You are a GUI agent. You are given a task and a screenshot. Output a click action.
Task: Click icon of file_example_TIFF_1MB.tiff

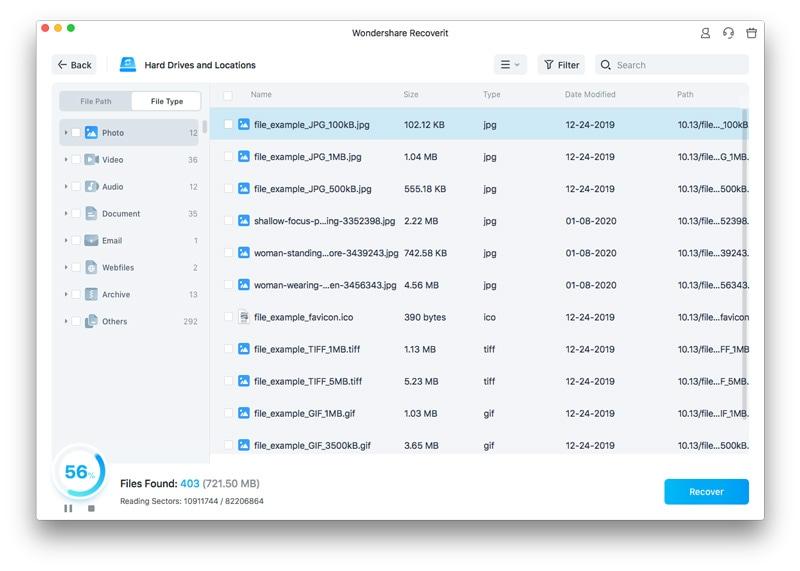point(244,349)
